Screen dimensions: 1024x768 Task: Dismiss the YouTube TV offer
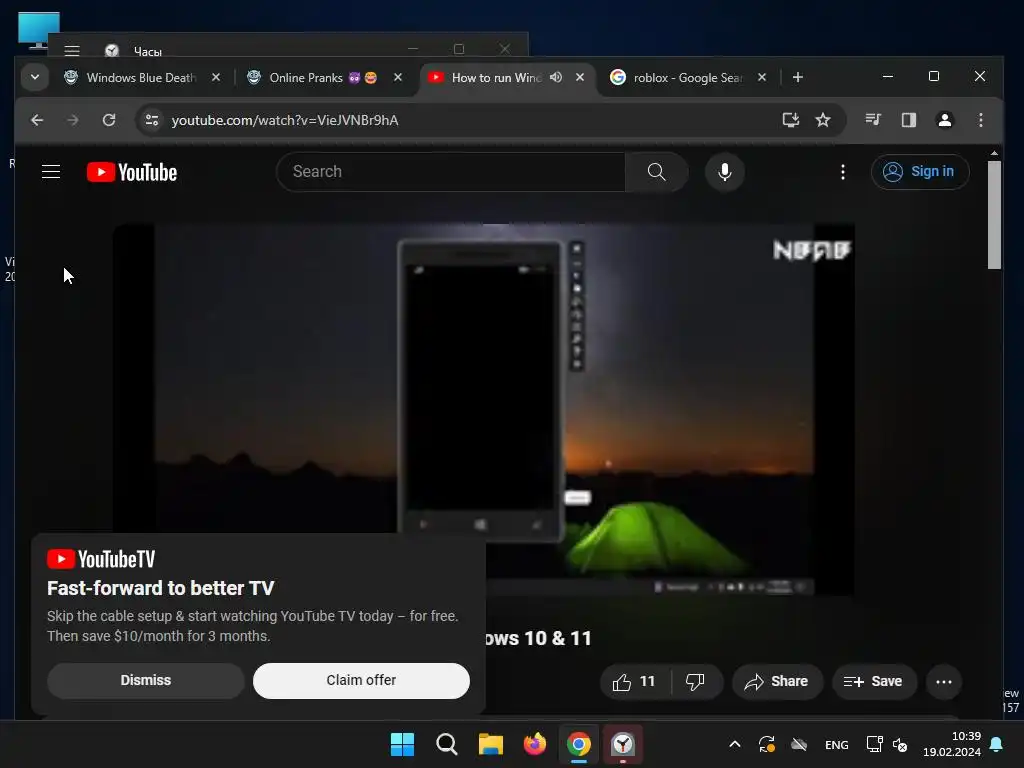(x=146, y=680)
